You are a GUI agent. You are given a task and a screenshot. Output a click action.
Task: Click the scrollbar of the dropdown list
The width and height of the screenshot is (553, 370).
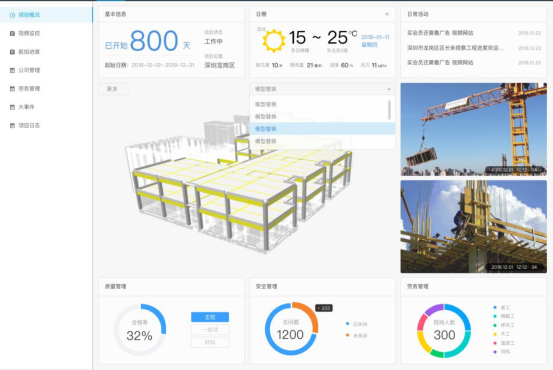389,110
